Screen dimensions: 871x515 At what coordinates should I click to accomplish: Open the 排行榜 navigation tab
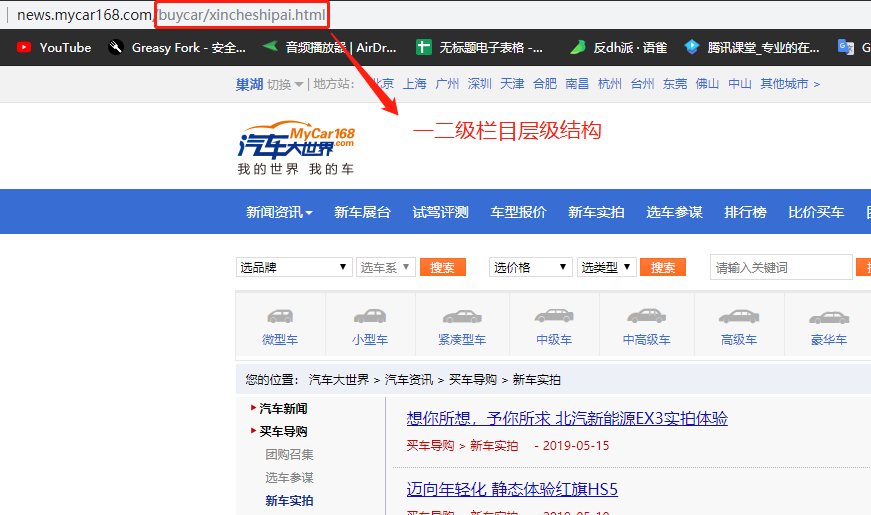pos(745,212)
